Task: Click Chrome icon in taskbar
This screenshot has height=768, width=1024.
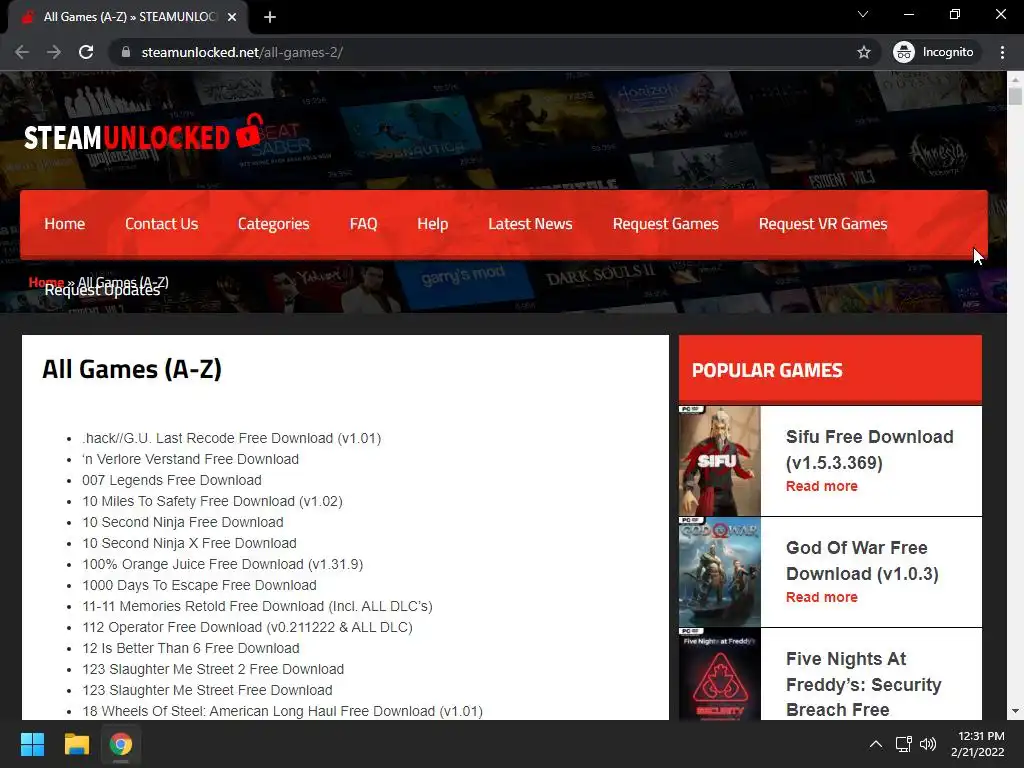Action: [121, 744]
